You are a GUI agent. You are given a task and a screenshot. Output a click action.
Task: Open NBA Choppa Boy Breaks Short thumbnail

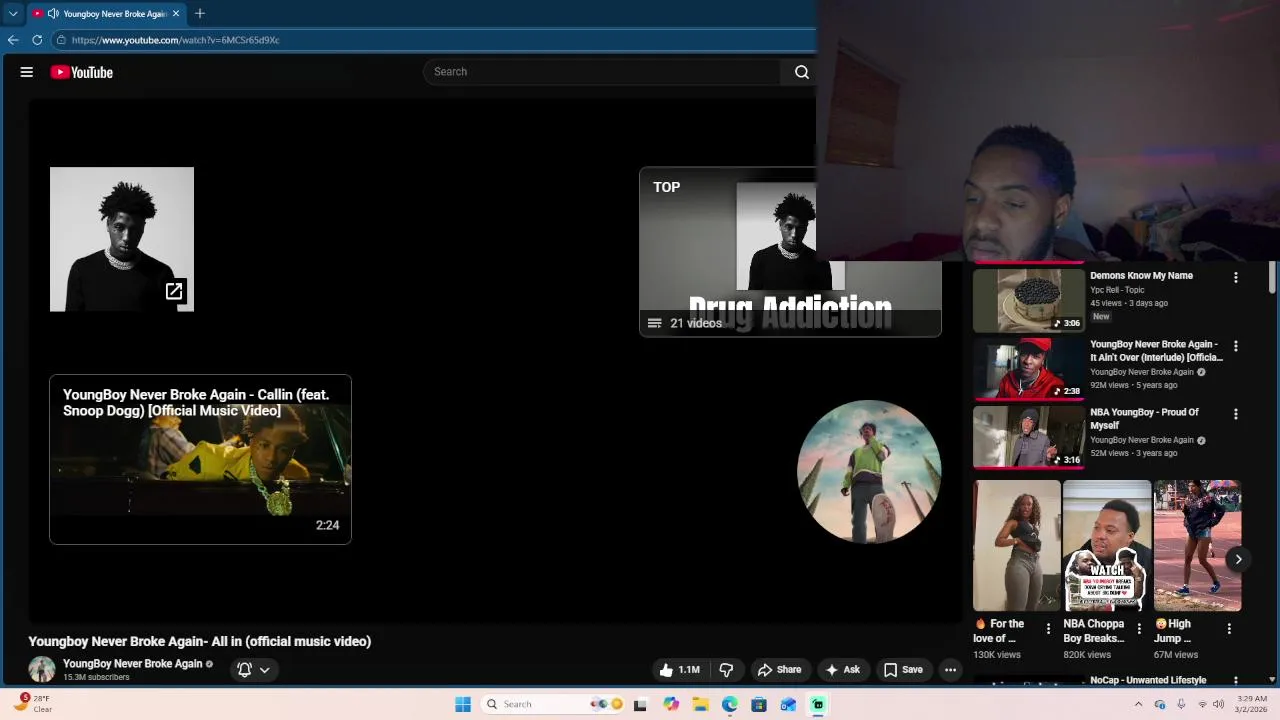pyautogui.click(x=1107, y=546)
